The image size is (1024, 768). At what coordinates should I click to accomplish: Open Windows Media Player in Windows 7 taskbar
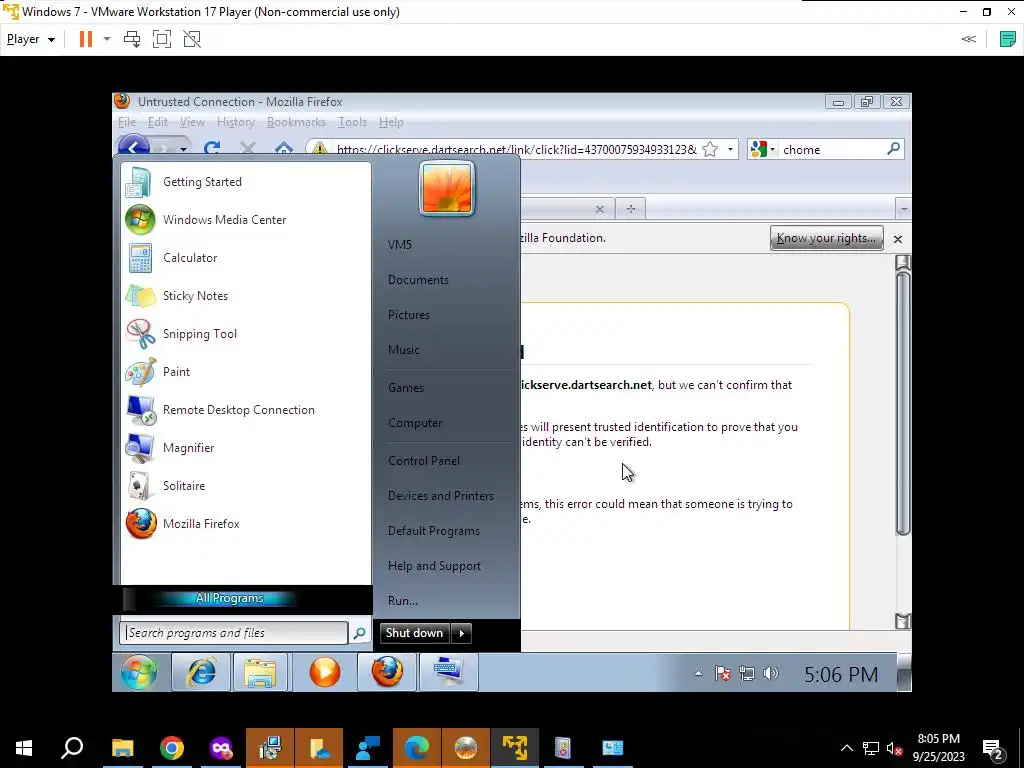(x=325, y=672)
